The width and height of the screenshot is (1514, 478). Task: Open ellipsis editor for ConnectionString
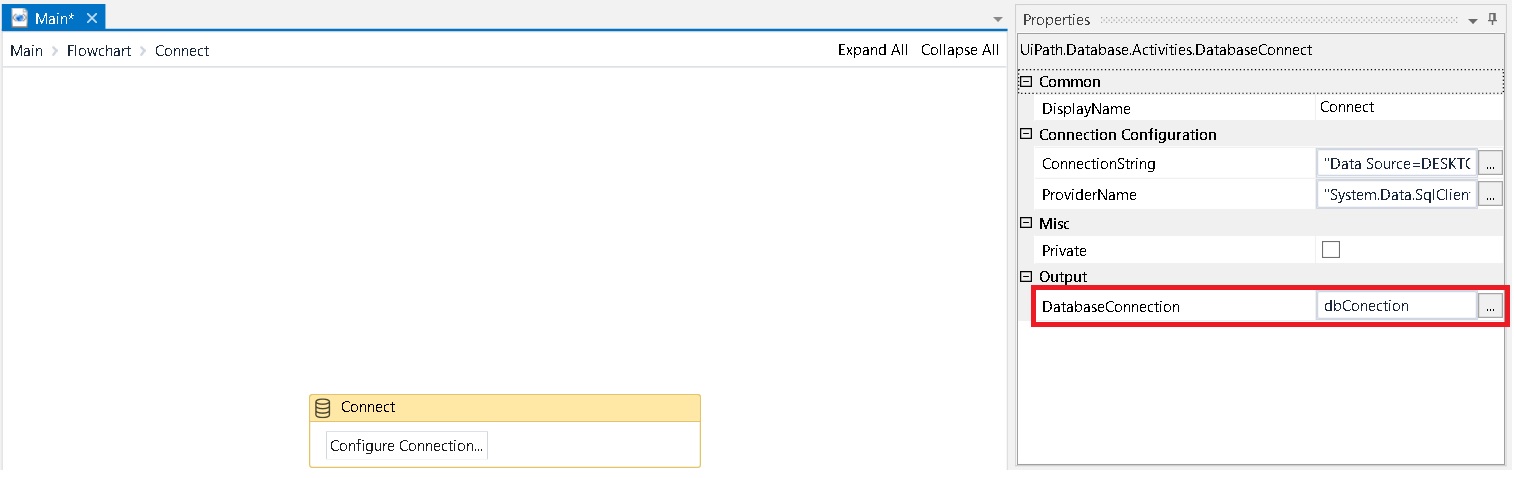1490,163
